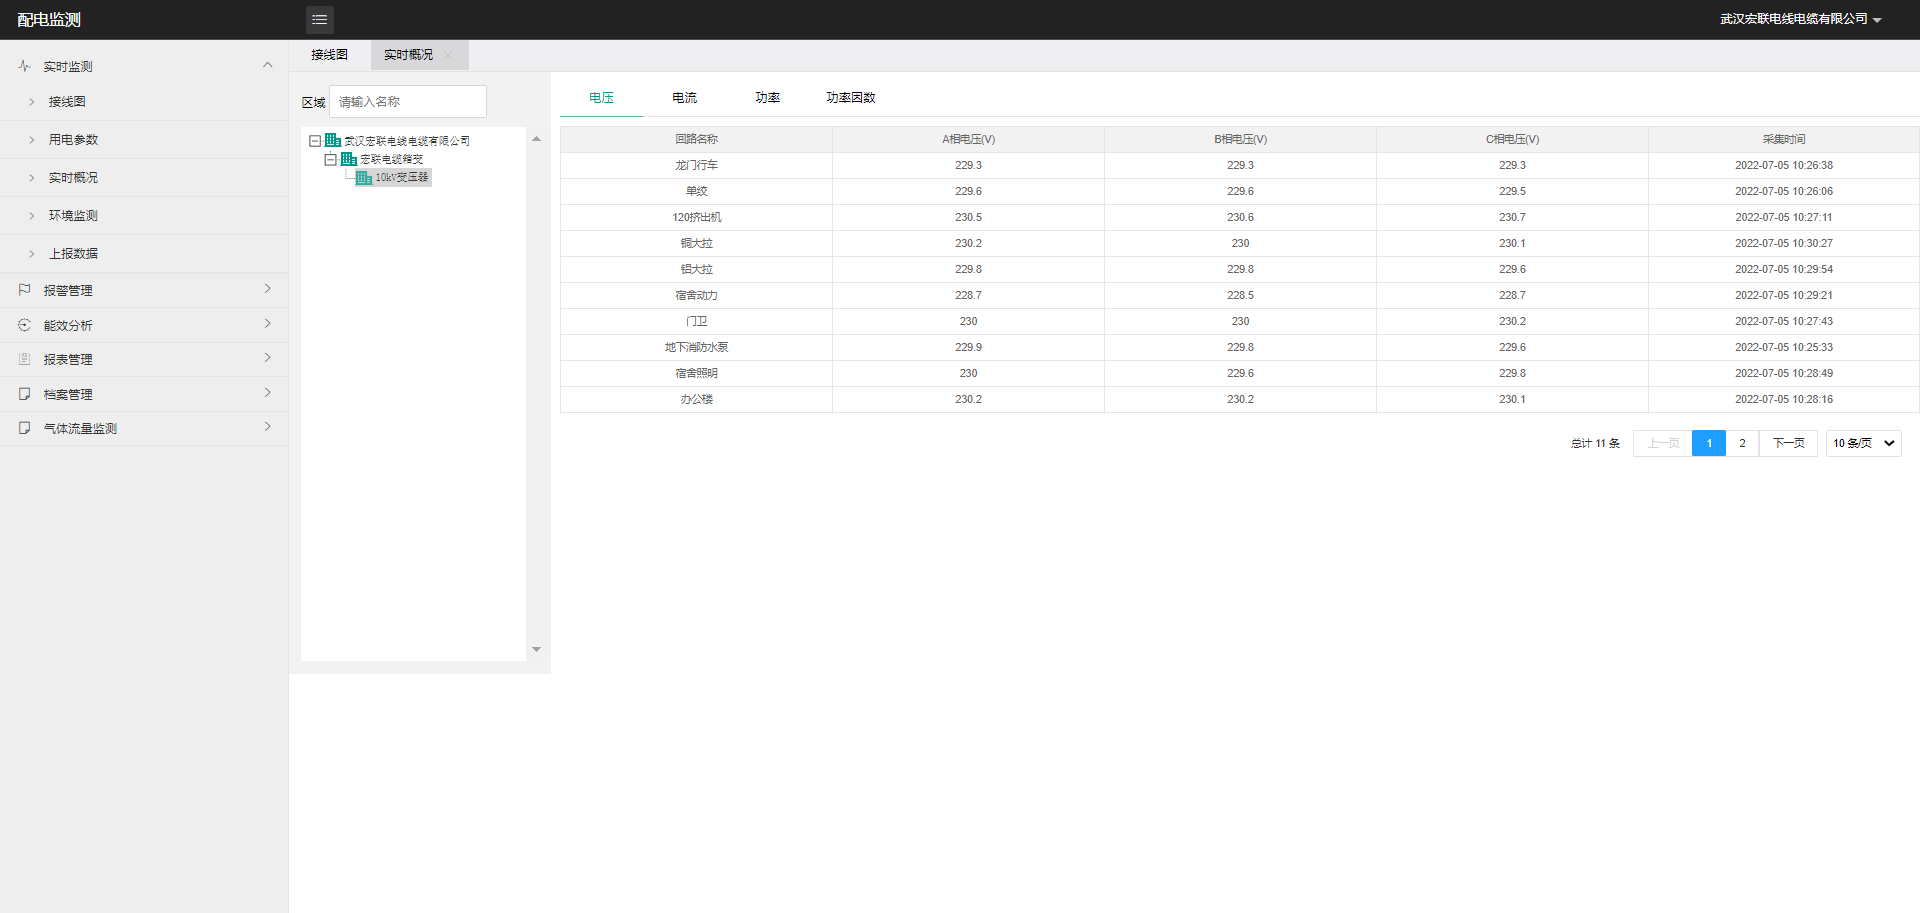Expand the 能效分析 sidebar menu
Screen dimensions: 1920x913
[x=267, y=324]
